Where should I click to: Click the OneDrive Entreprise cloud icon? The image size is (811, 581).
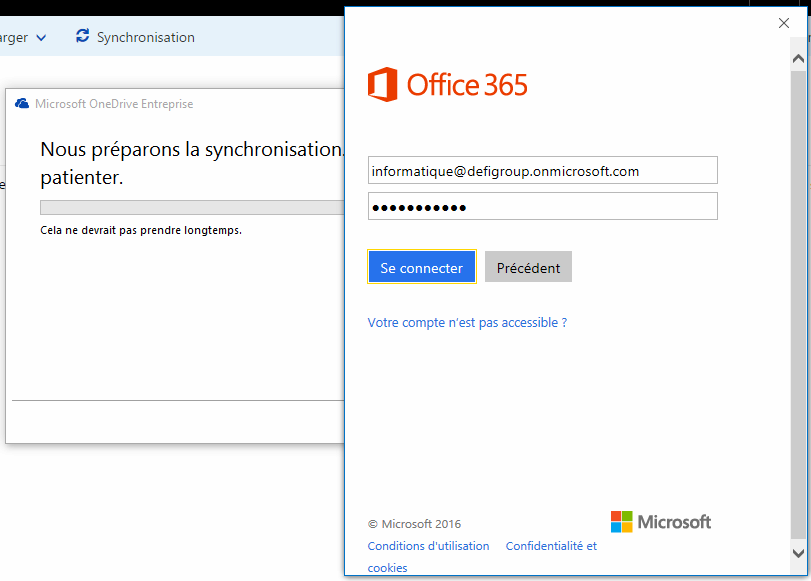[22, 103]
